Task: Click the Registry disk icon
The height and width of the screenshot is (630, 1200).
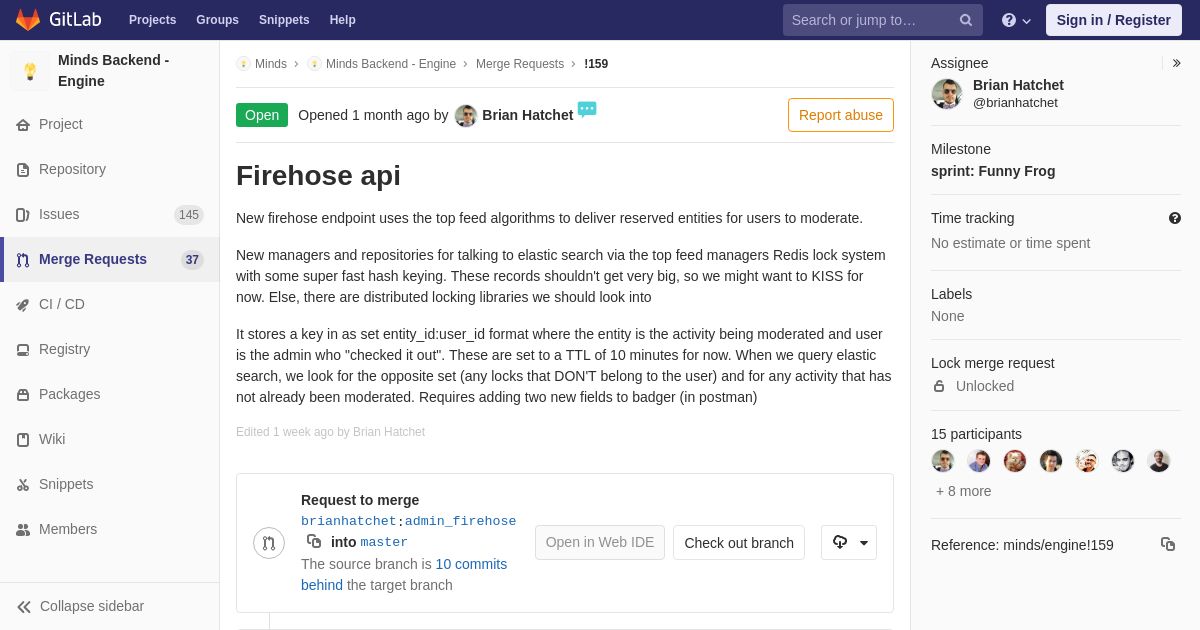Action: (23, 350)
